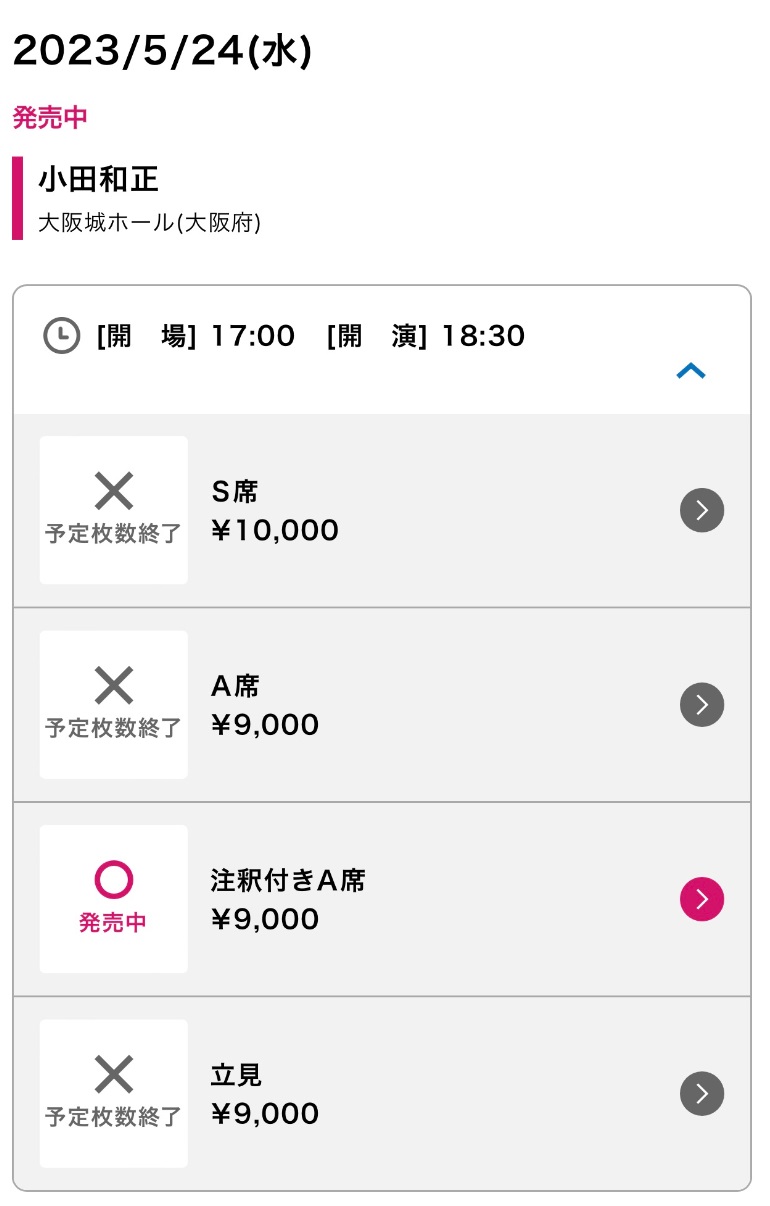Open A席 details via gray arrow

pyautogui.click(x=702, y=705)
